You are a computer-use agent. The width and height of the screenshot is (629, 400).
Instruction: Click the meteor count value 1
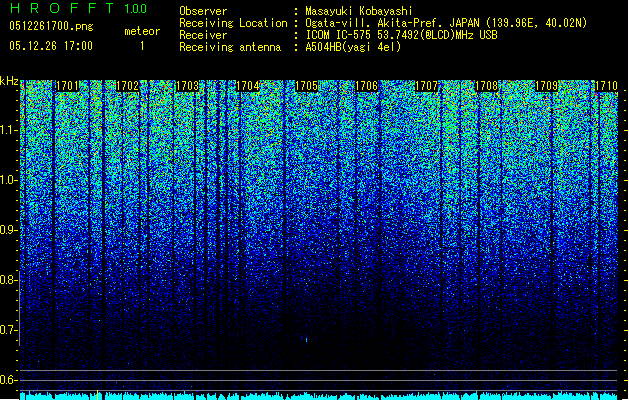coord(142,46)
